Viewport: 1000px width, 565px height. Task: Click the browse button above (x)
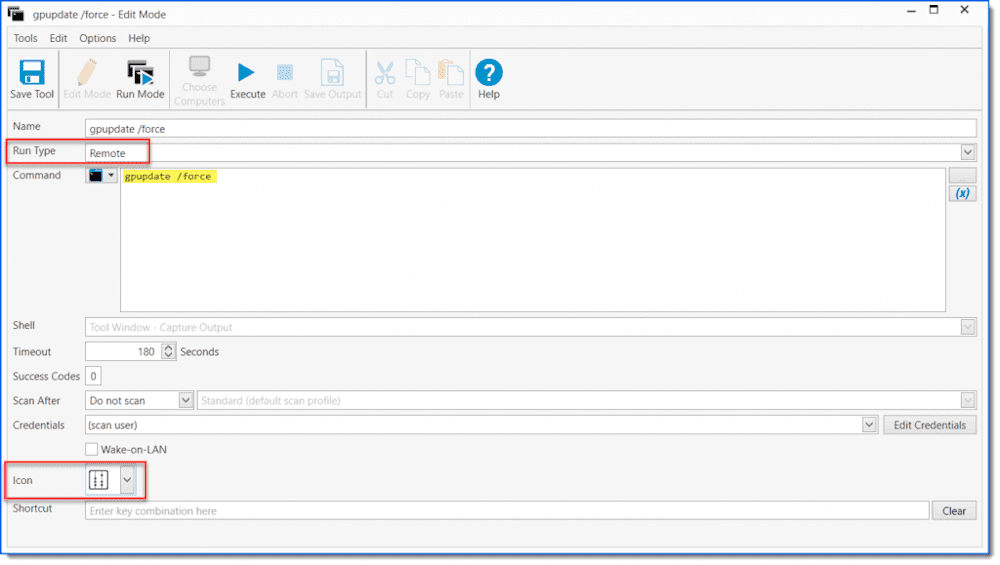pos(962,175)
